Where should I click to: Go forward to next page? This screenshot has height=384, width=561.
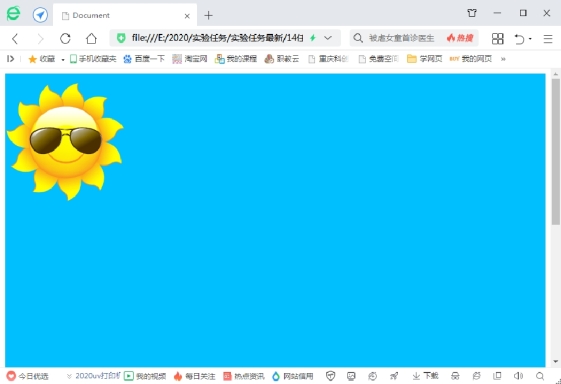coord(40,38)
